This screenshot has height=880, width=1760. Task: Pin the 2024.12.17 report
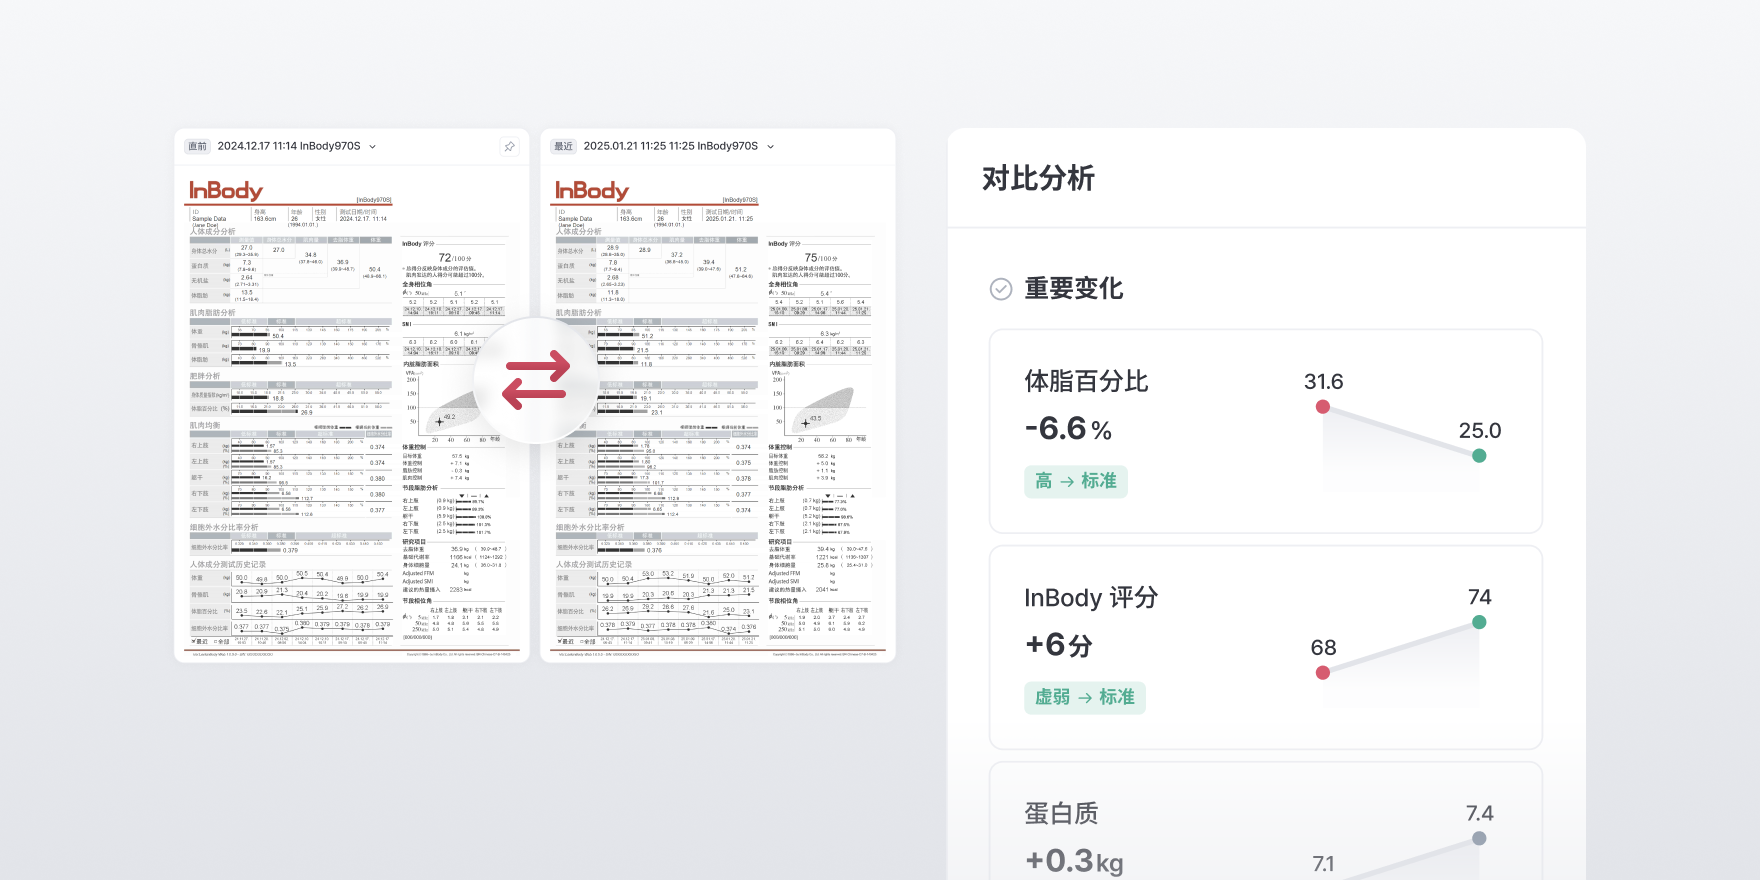tap(509, 146)
